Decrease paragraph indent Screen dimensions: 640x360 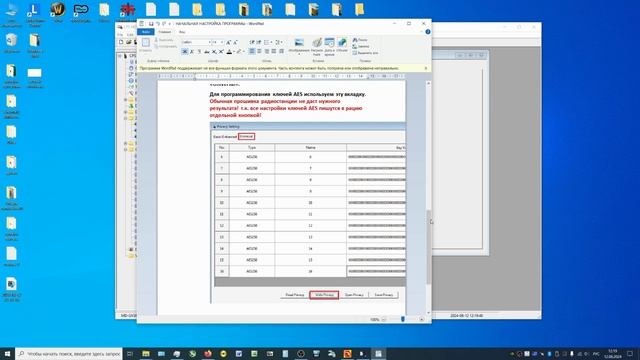click(x=252, y=42)
